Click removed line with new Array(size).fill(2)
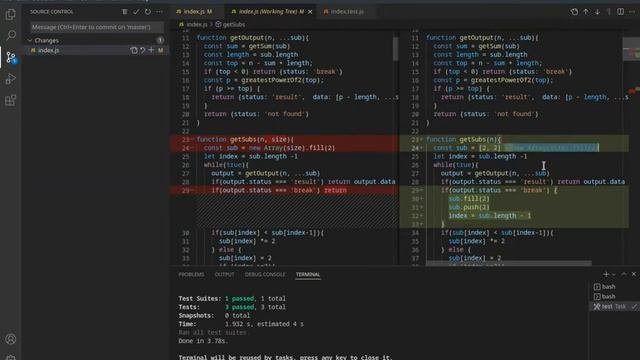Screen dimensions: 640x360 (269, 148)
